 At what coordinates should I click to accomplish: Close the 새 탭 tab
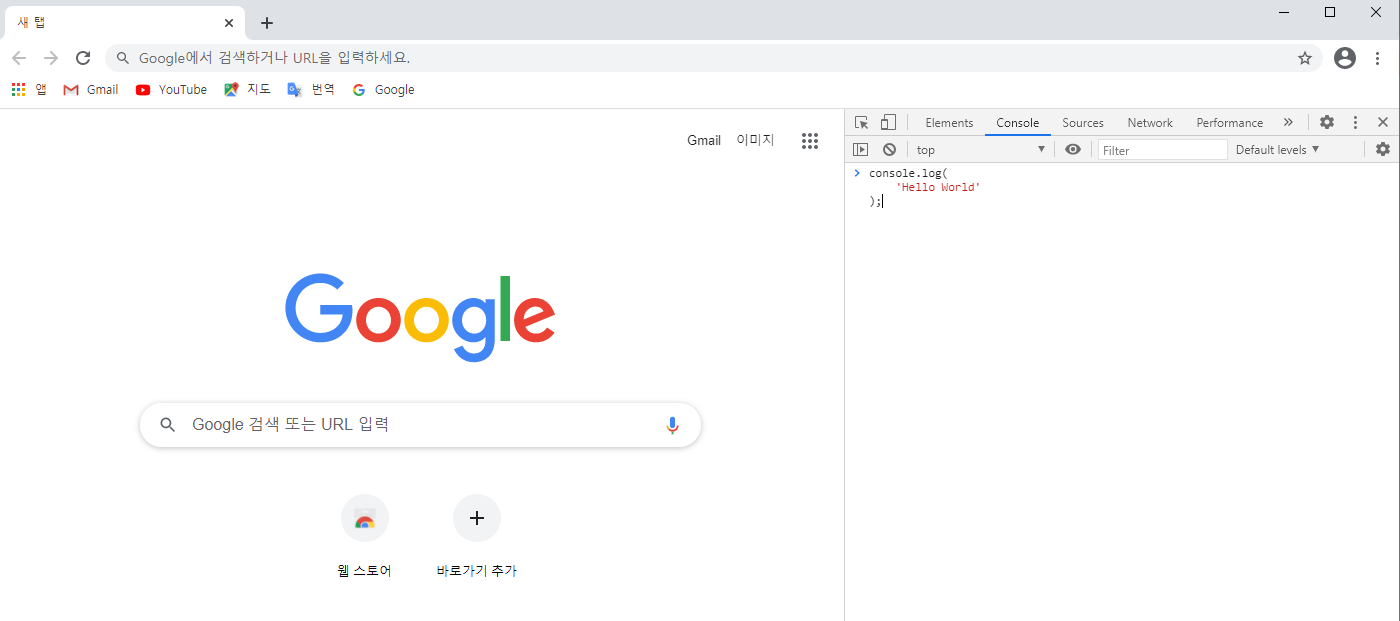click(x=229, y=23)
